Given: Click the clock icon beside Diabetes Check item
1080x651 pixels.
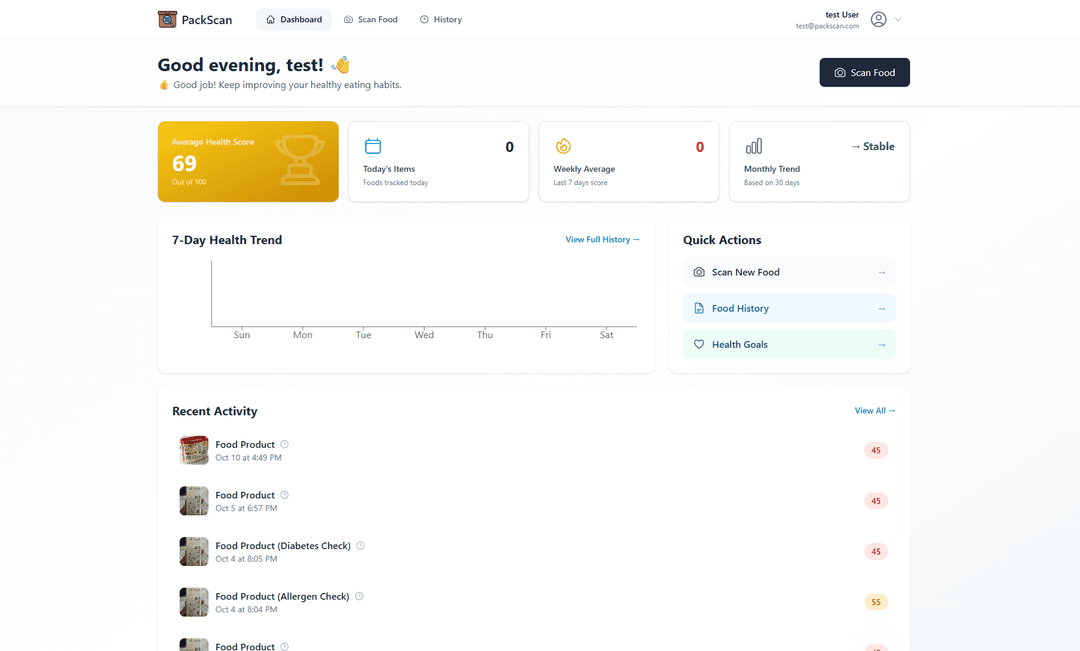Looking at the screenshot, I should tap(361, 546).
